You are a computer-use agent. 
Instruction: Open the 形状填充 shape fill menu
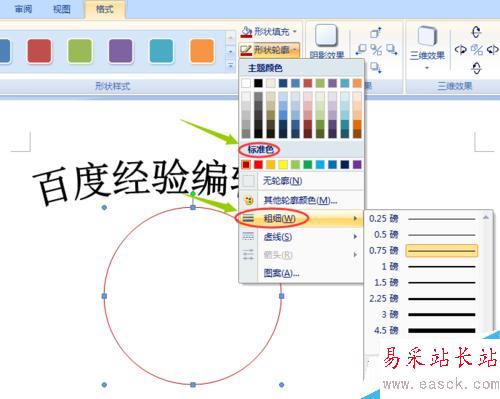click(269, 32)
